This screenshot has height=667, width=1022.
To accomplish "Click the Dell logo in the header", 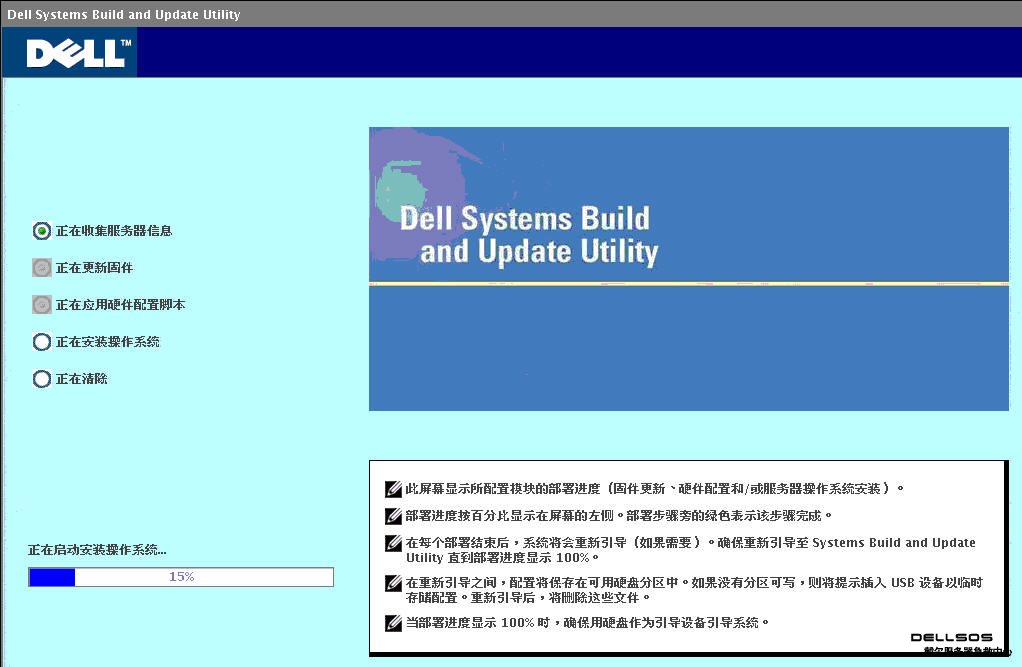I will pos(79,53).
